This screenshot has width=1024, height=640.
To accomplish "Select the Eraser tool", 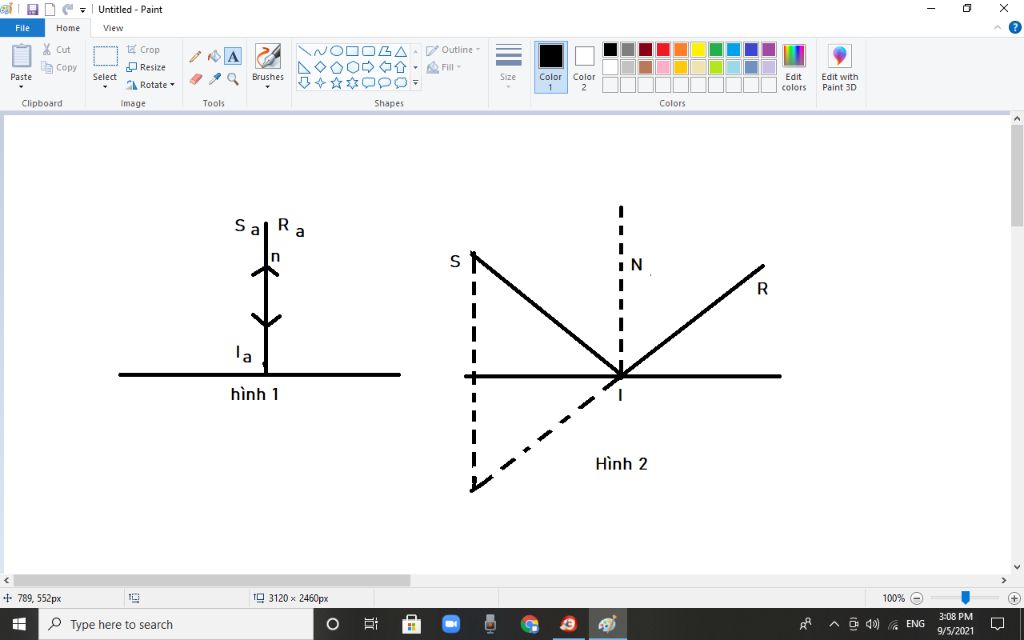I will (x=195, y=79).
